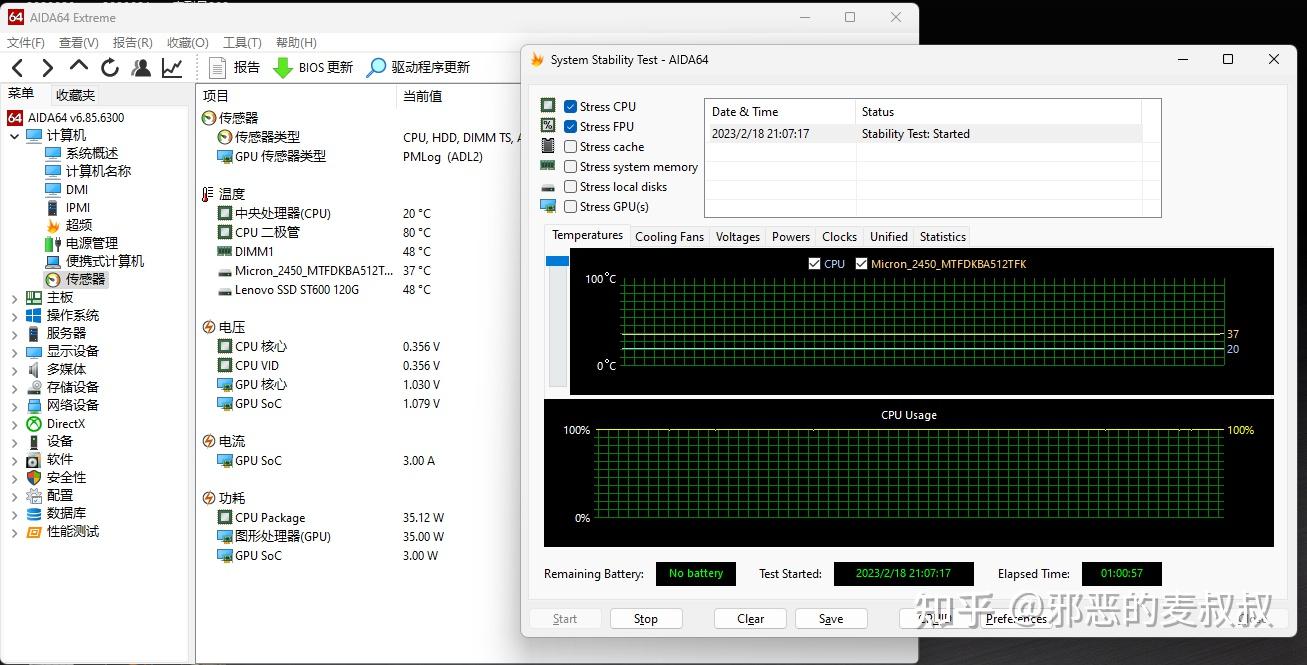Click the AIDA64 v6.85.6300 root icon
This screenshot has width=1307, height=665.
15,117
